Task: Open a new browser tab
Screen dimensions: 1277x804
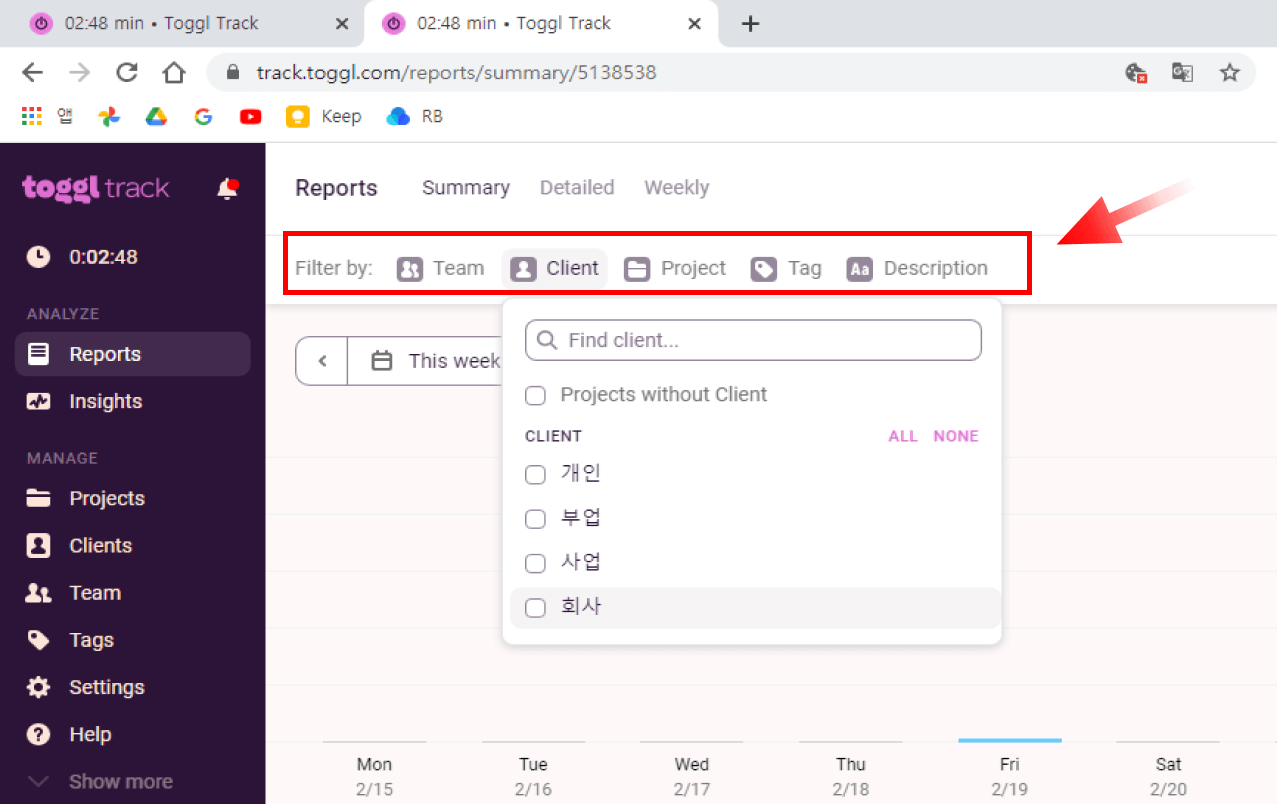Action: (x=751, y=24)
